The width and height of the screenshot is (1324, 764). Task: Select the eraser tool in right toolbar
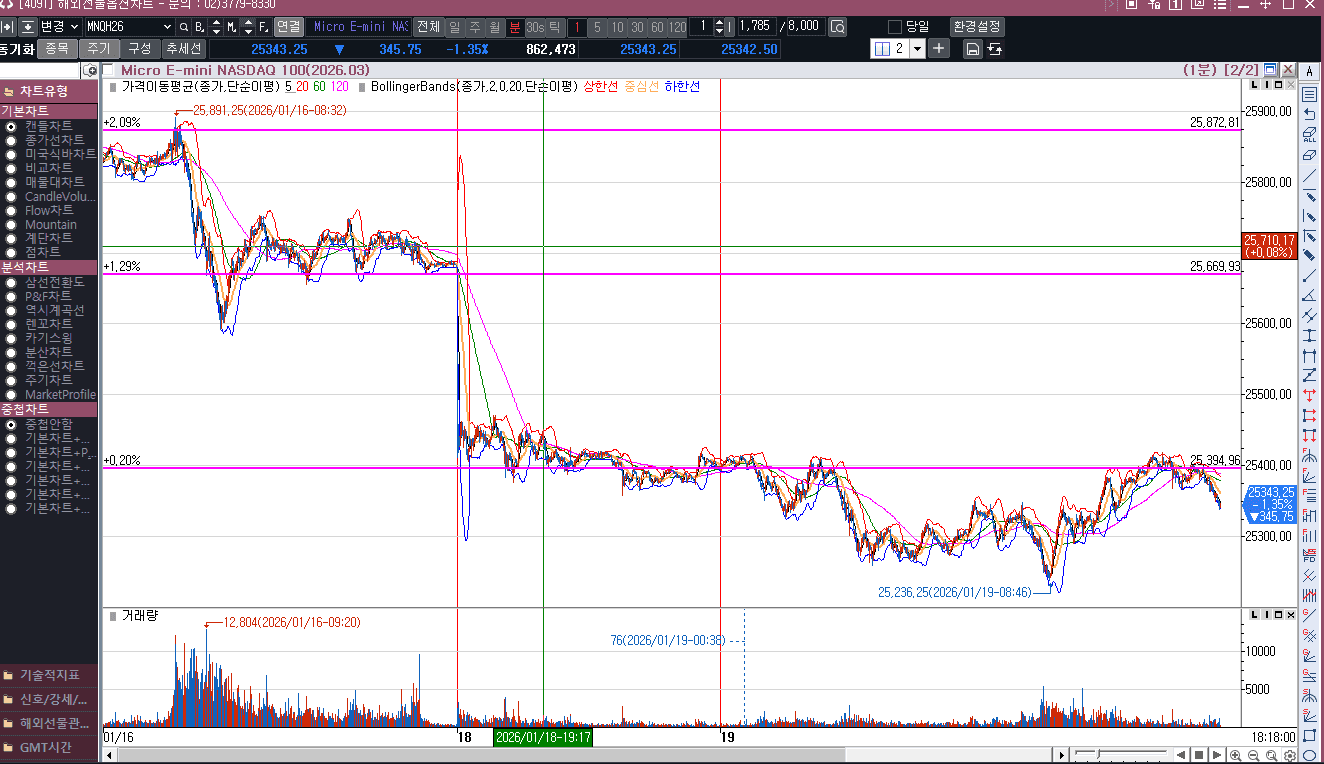[1309, 154]
